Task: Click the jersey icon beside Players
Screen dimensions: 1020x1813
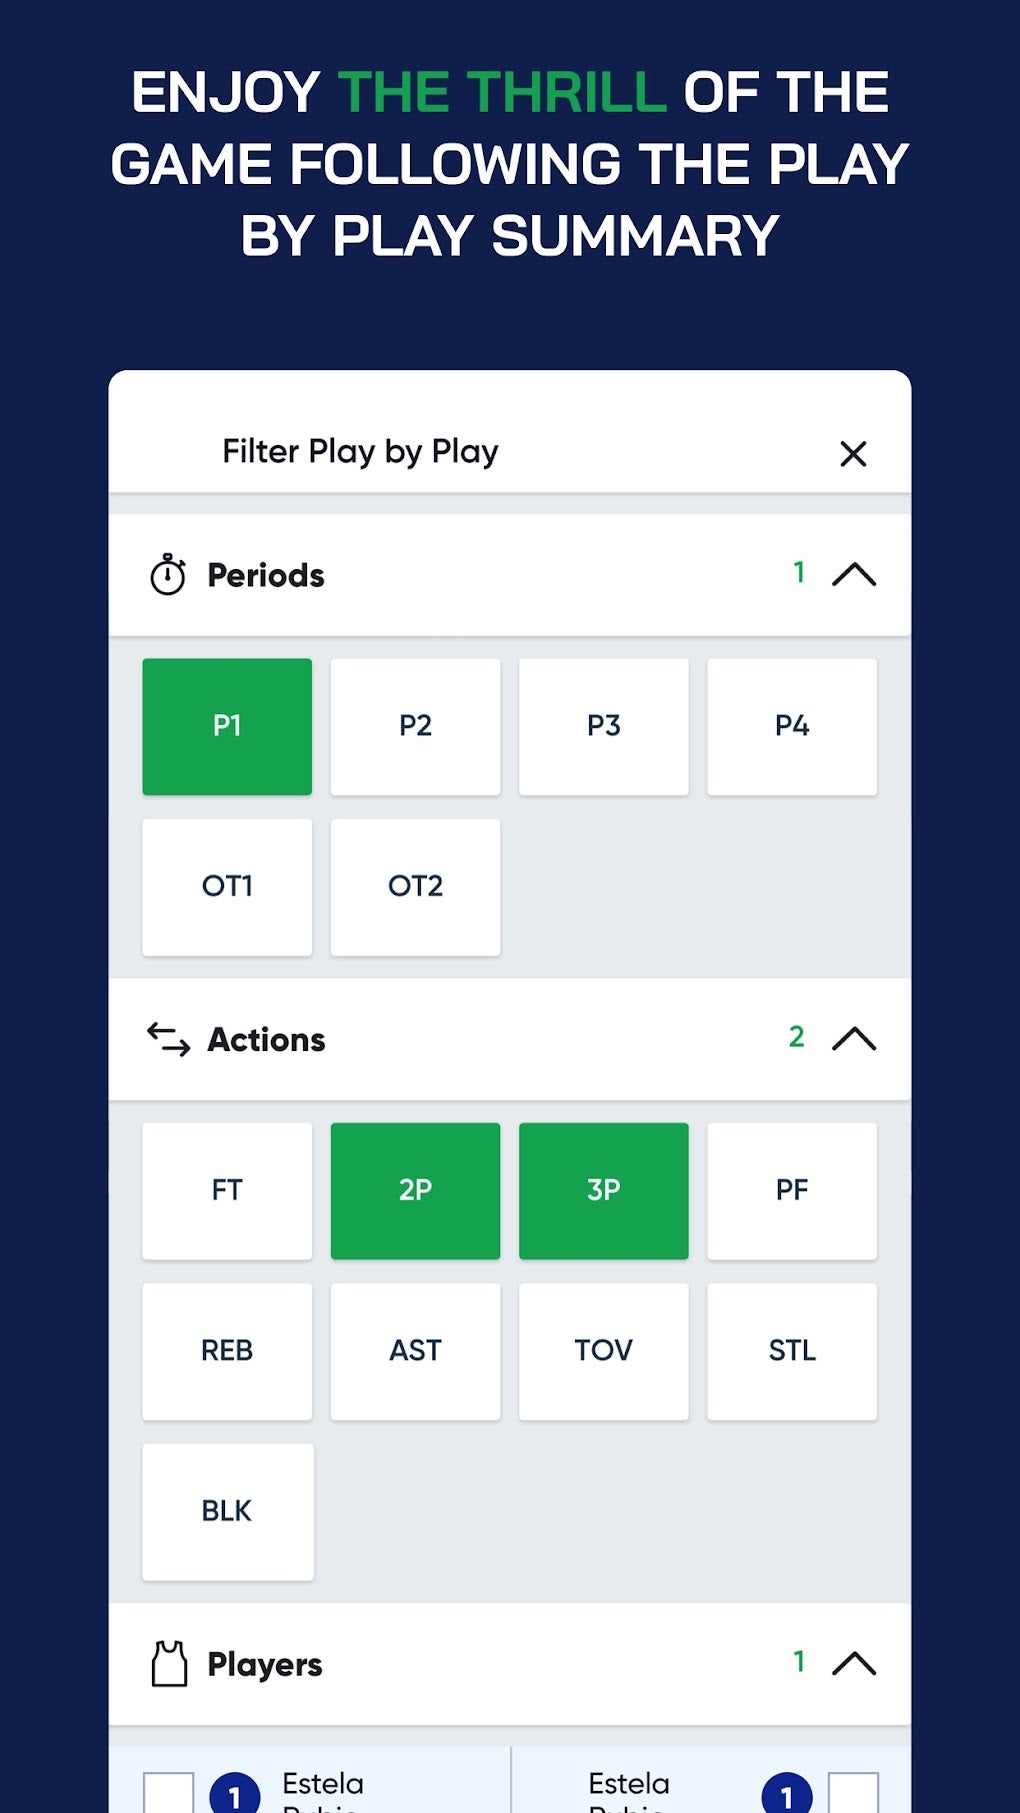Action: coord(169,1663)
